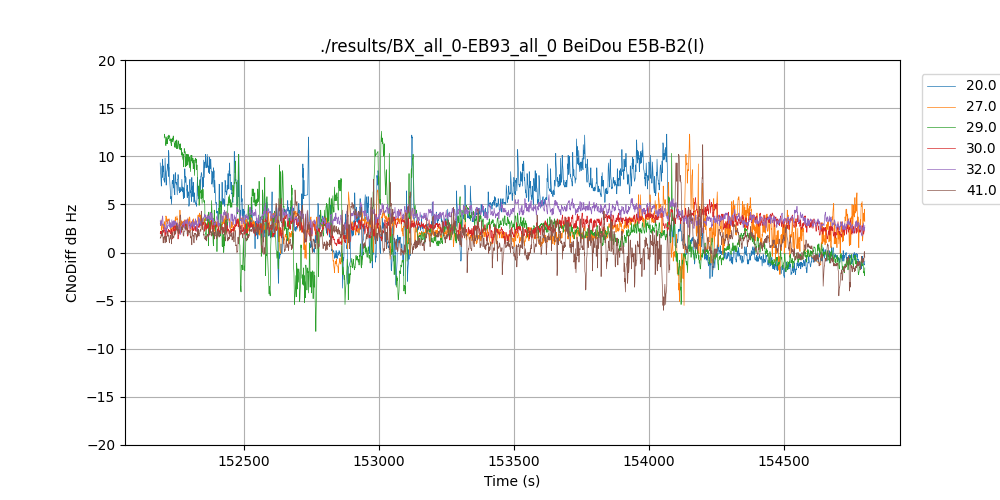
Task: Click the purple line sample for 32.0
Action: tap(942, 170)
